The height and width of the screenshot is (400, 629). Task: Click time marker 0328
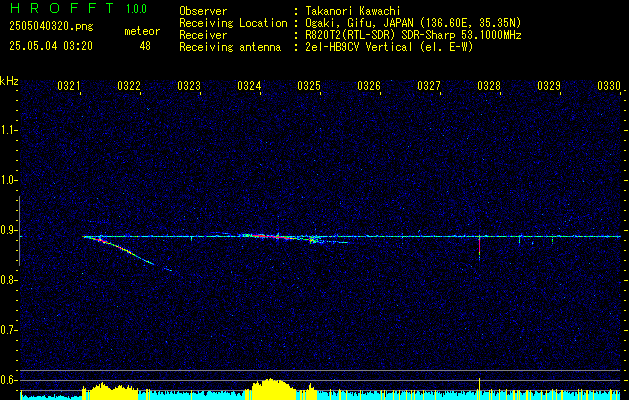coord(489,86)
